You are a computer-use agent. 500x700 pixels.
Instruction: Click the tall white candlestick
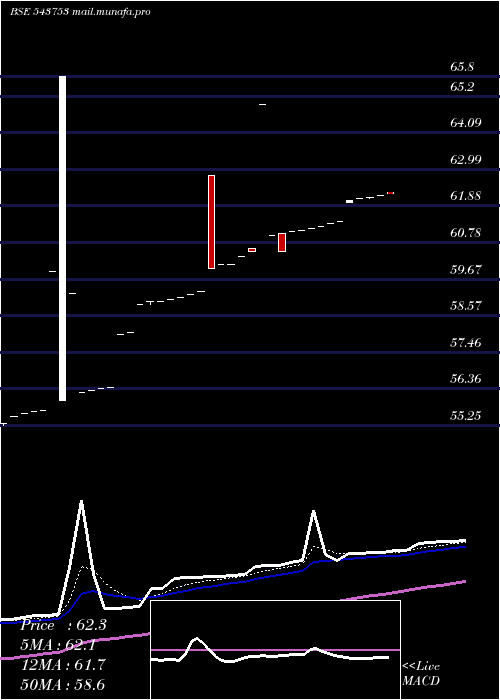[x=62, y=238]
